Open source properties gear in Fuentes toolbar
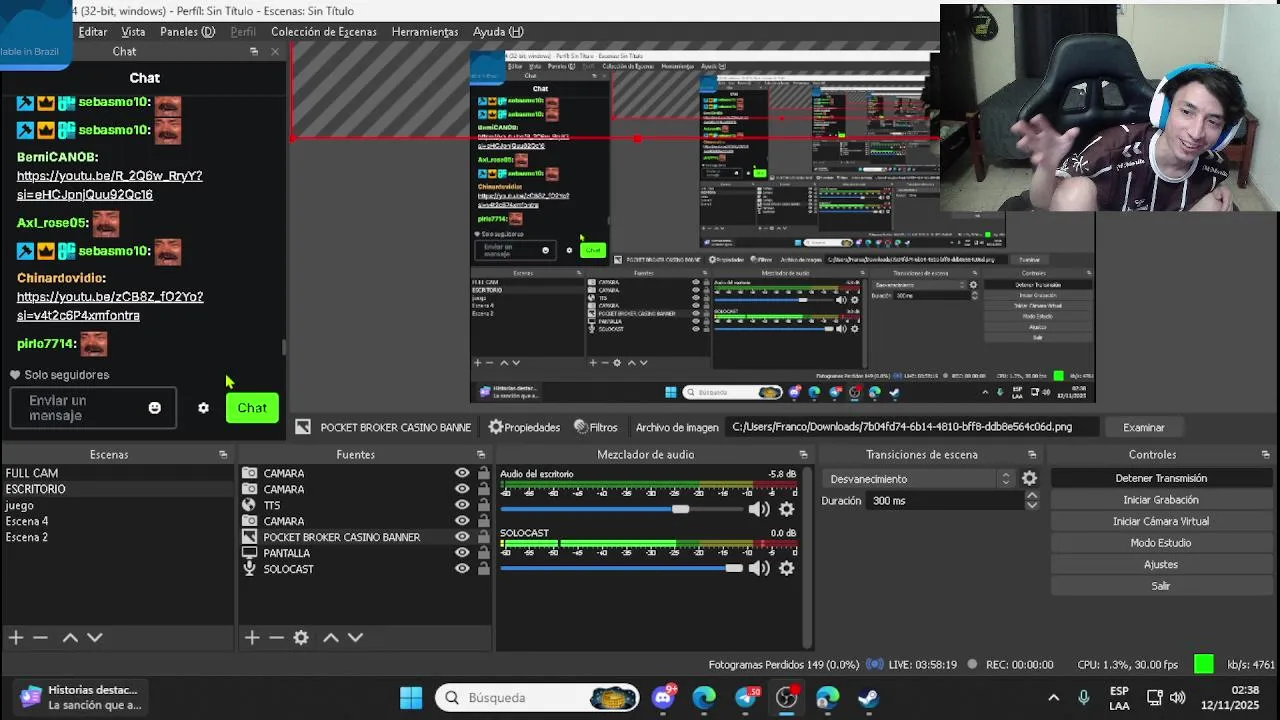The width and height of the screenshot is (1280, 720). click(301, 637)
